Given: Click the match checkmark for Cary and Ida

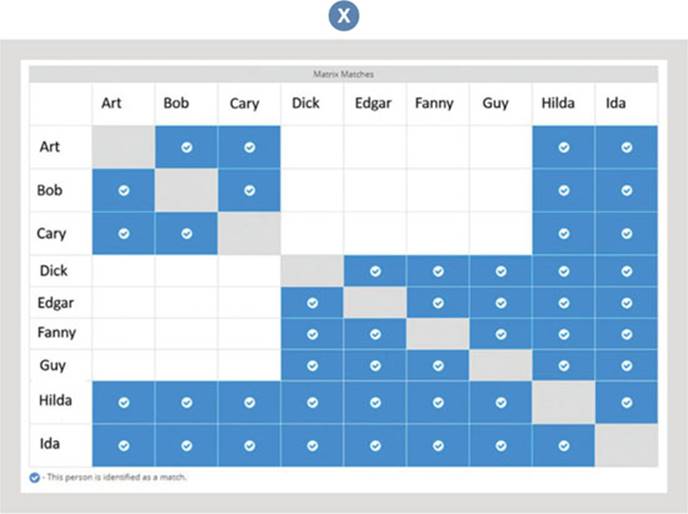Looking at the screenshot, I should (627, 233).
